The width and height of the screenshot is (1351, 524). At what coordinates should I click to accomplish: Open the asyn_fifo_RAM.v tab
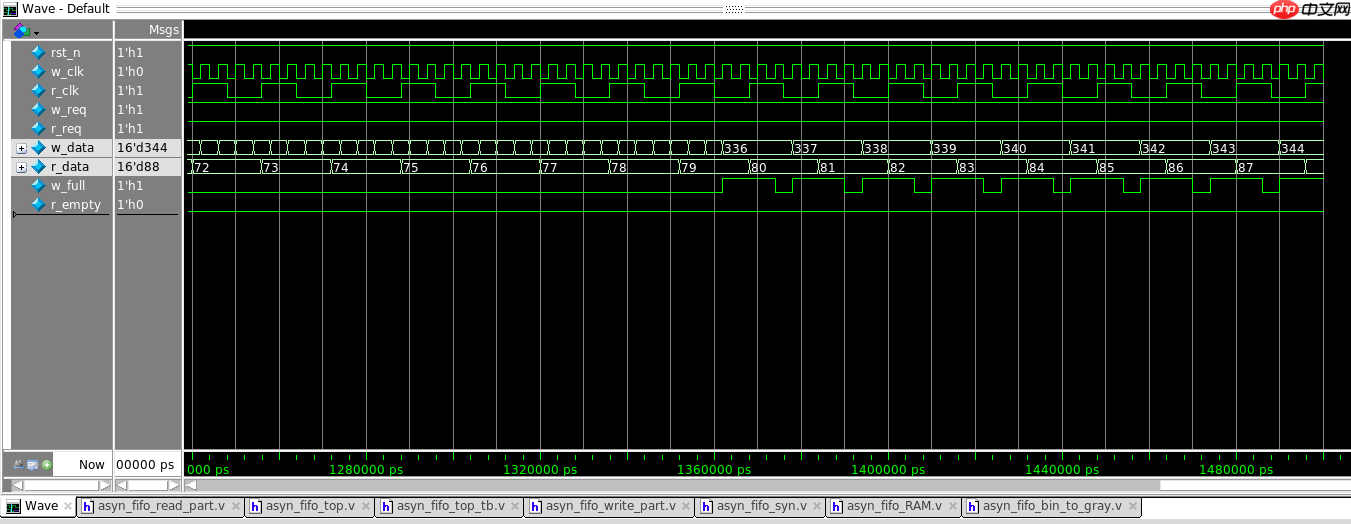[x=893, y=507]
